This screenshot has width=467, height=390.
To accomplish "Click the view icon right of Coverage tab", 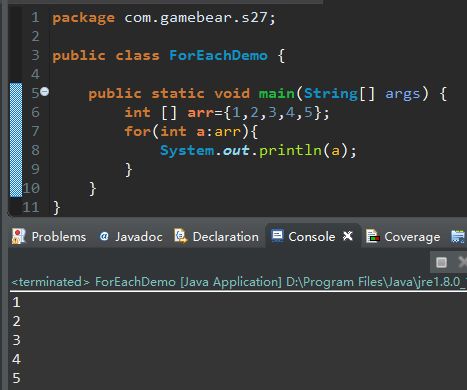I will pos(458,236).
